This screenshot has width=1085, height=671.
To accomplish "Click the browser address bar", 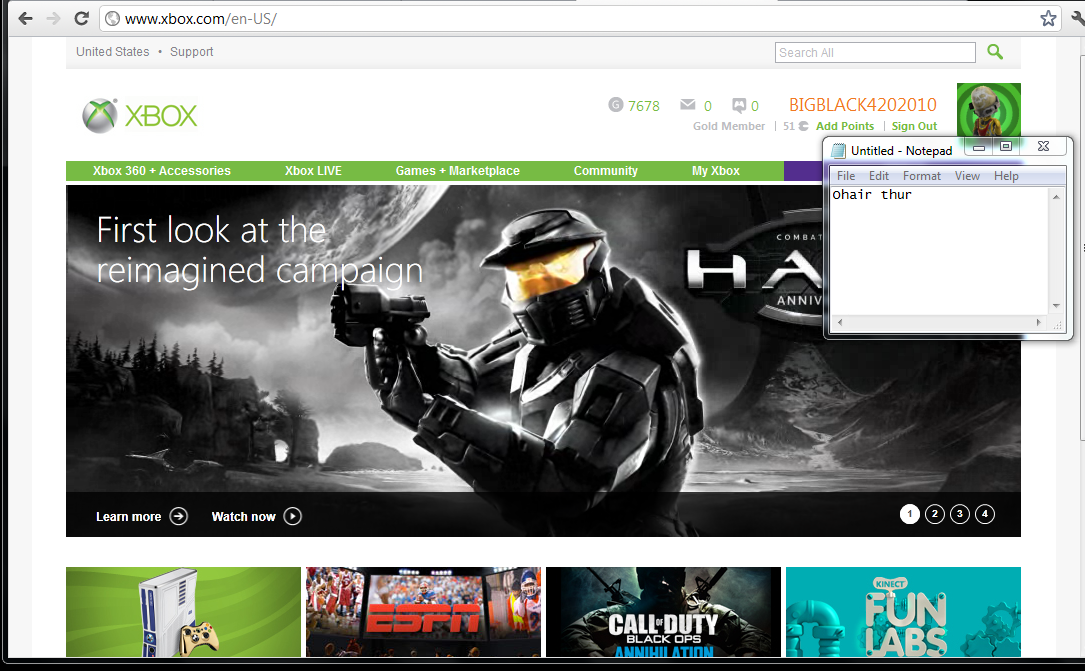I will point(578,19).
